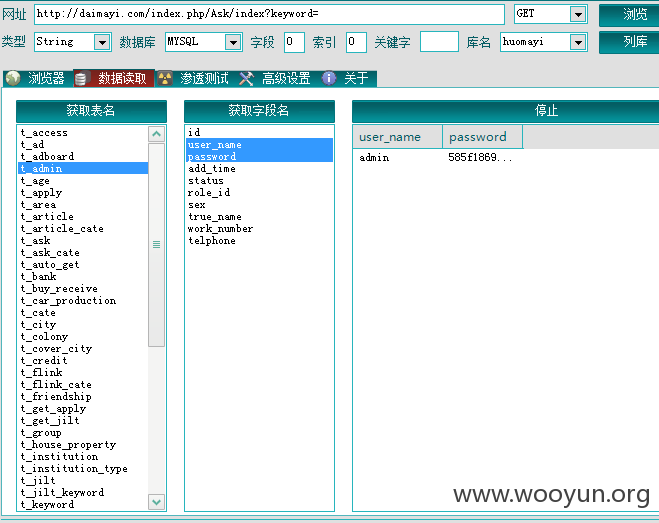Click the user_name column header
Image resolution: width=659 pixels, height=523 pixels.
(x=397, y=137)
